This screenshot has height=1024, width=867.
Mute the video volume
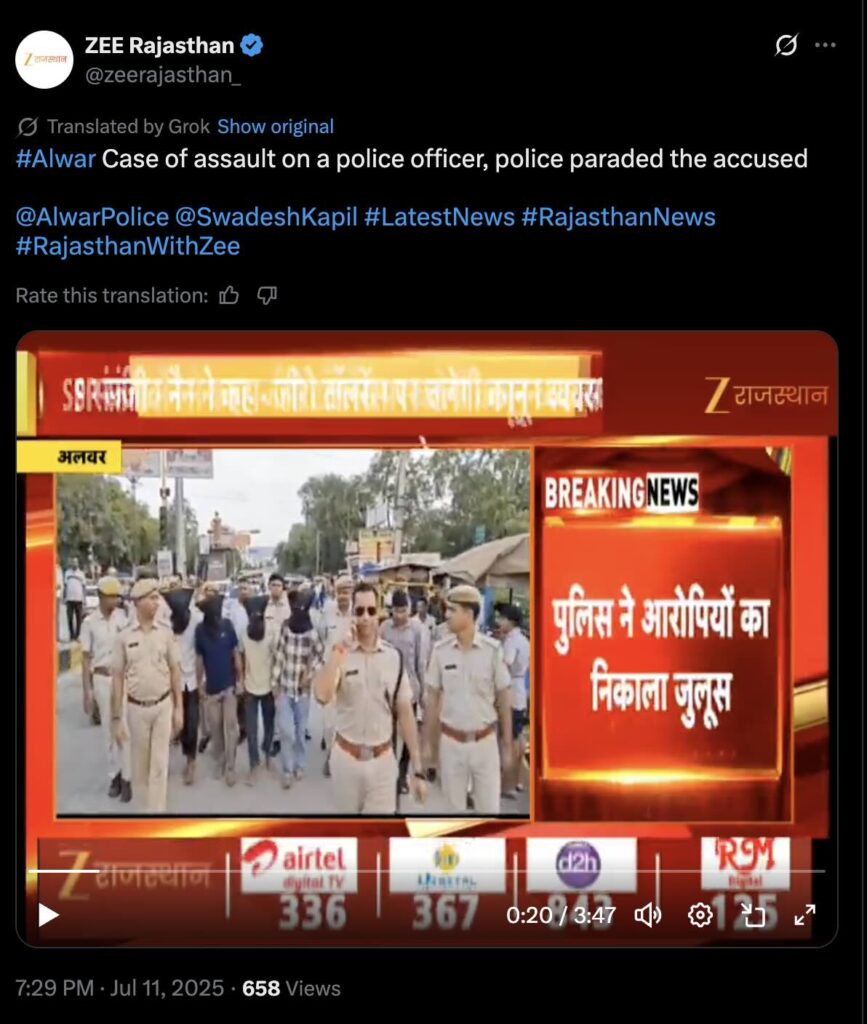pos(648,915)
